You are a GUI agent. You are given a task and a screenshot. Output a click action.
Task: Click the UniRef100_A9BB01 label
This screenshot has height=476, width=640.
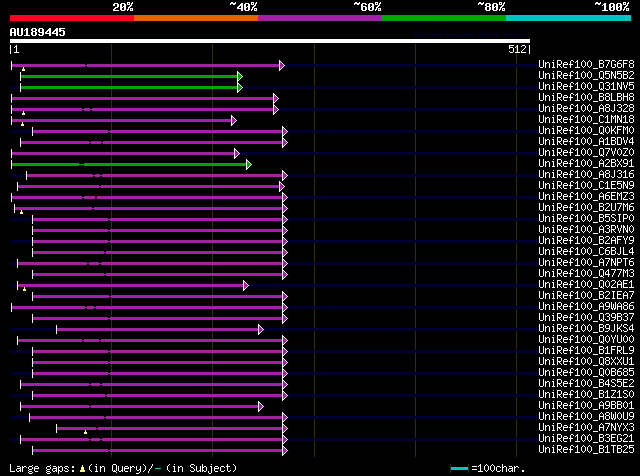[586, 406]
